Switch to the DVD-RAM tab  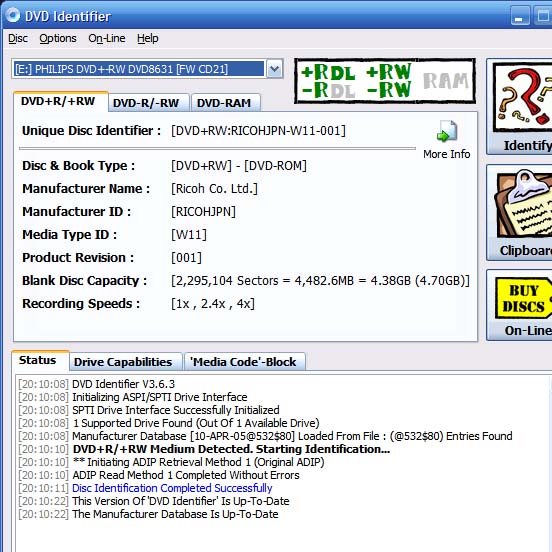(226, 103)
